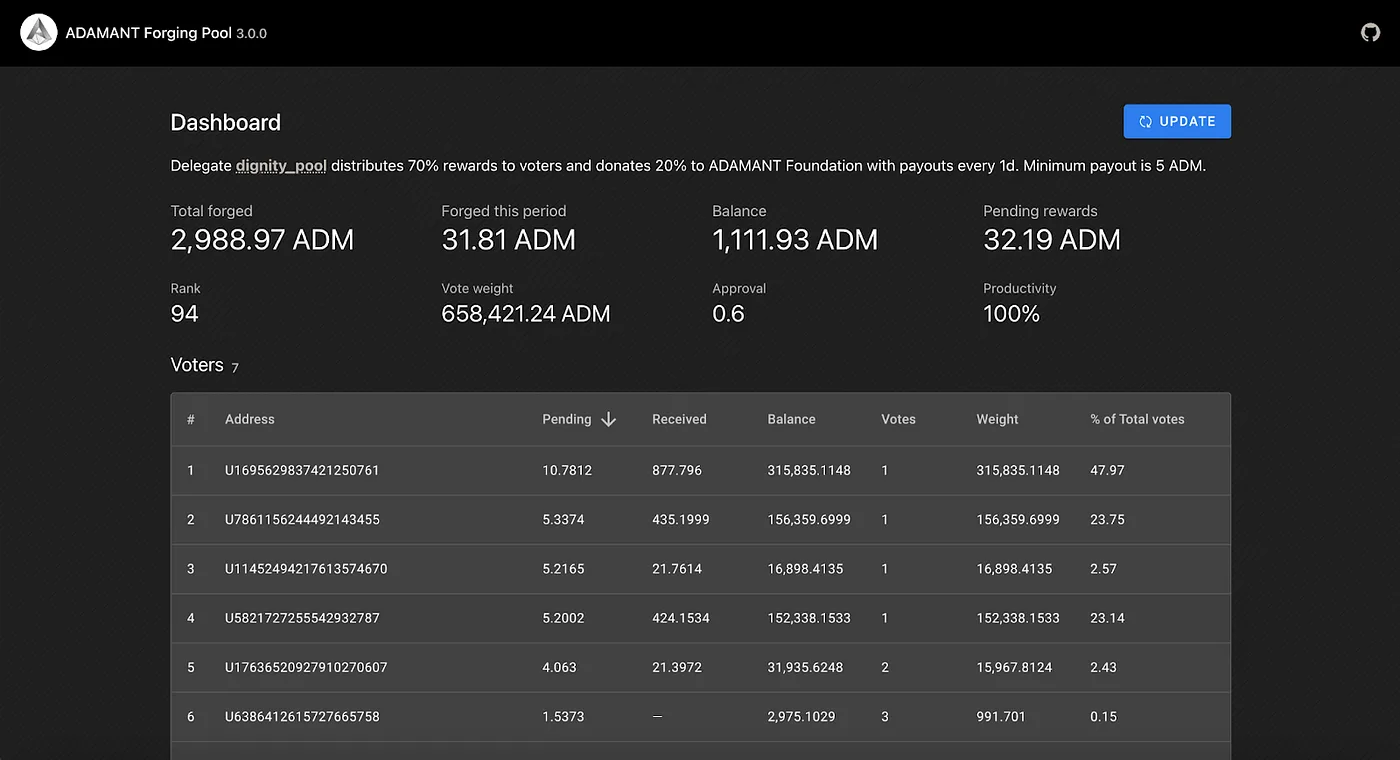1400x760 pixels.
Task: Click pending value 5.2002
Action: 563,618
